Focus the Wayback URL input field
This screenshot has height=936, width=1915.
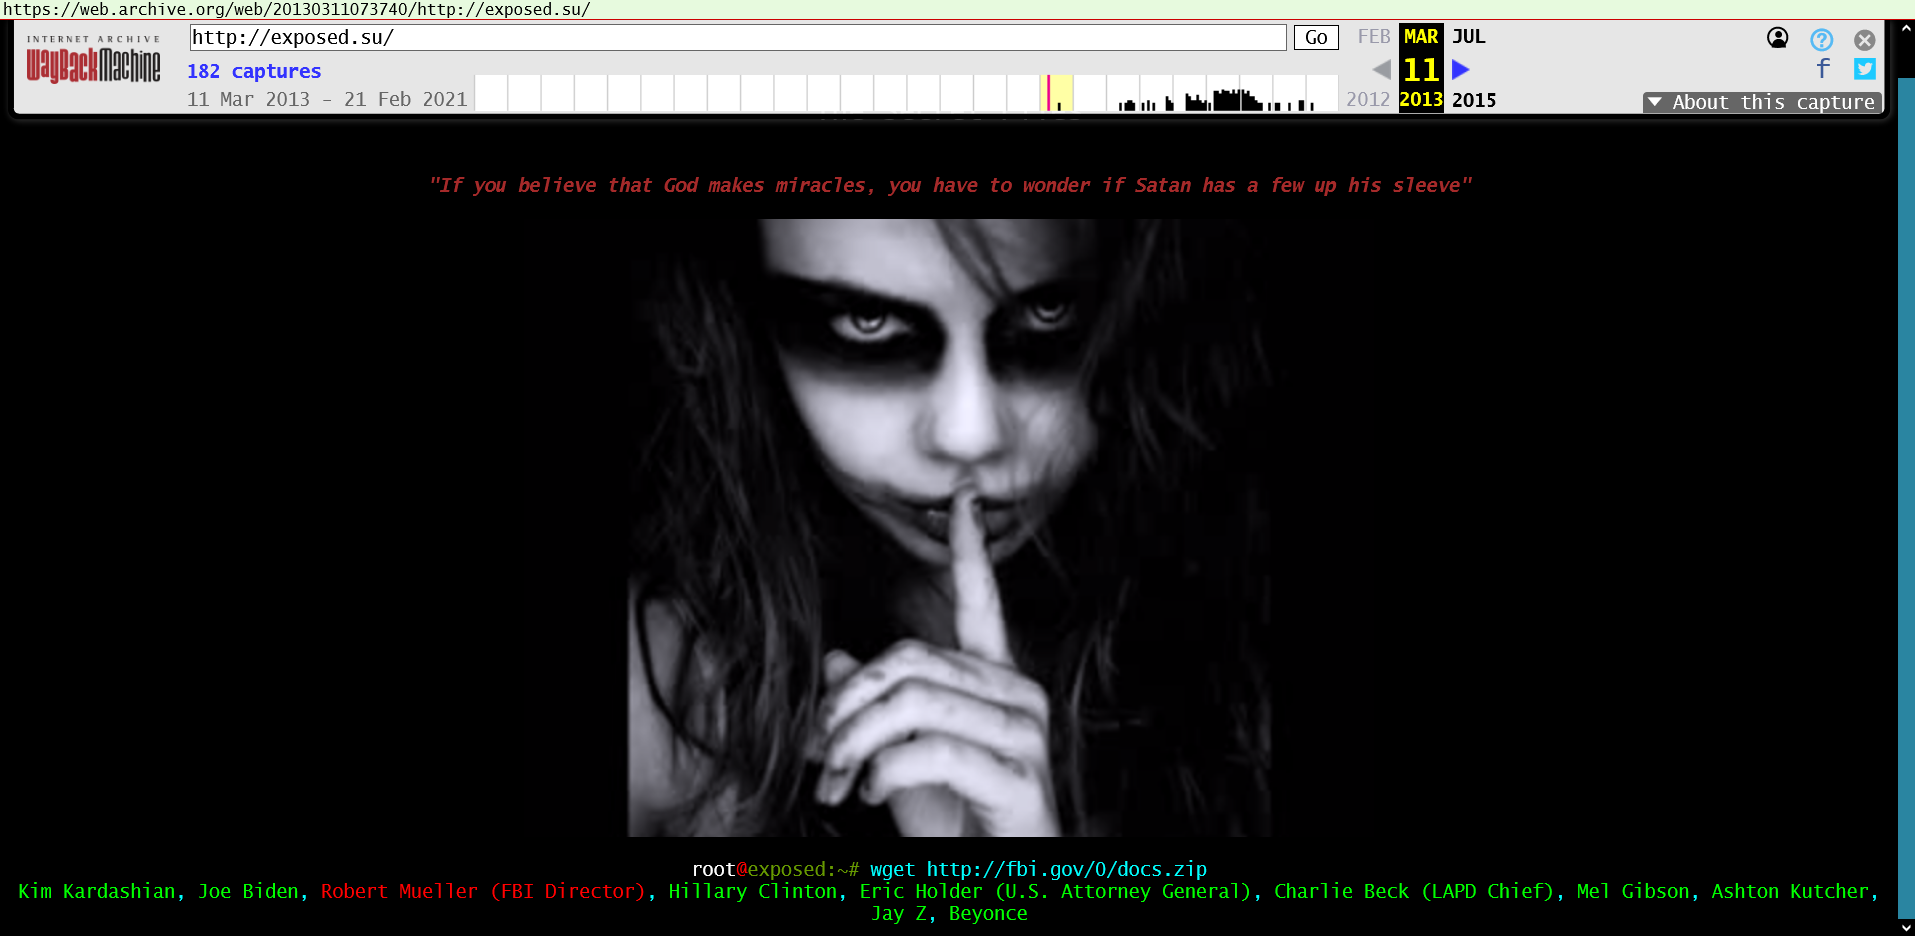point(738,37)
